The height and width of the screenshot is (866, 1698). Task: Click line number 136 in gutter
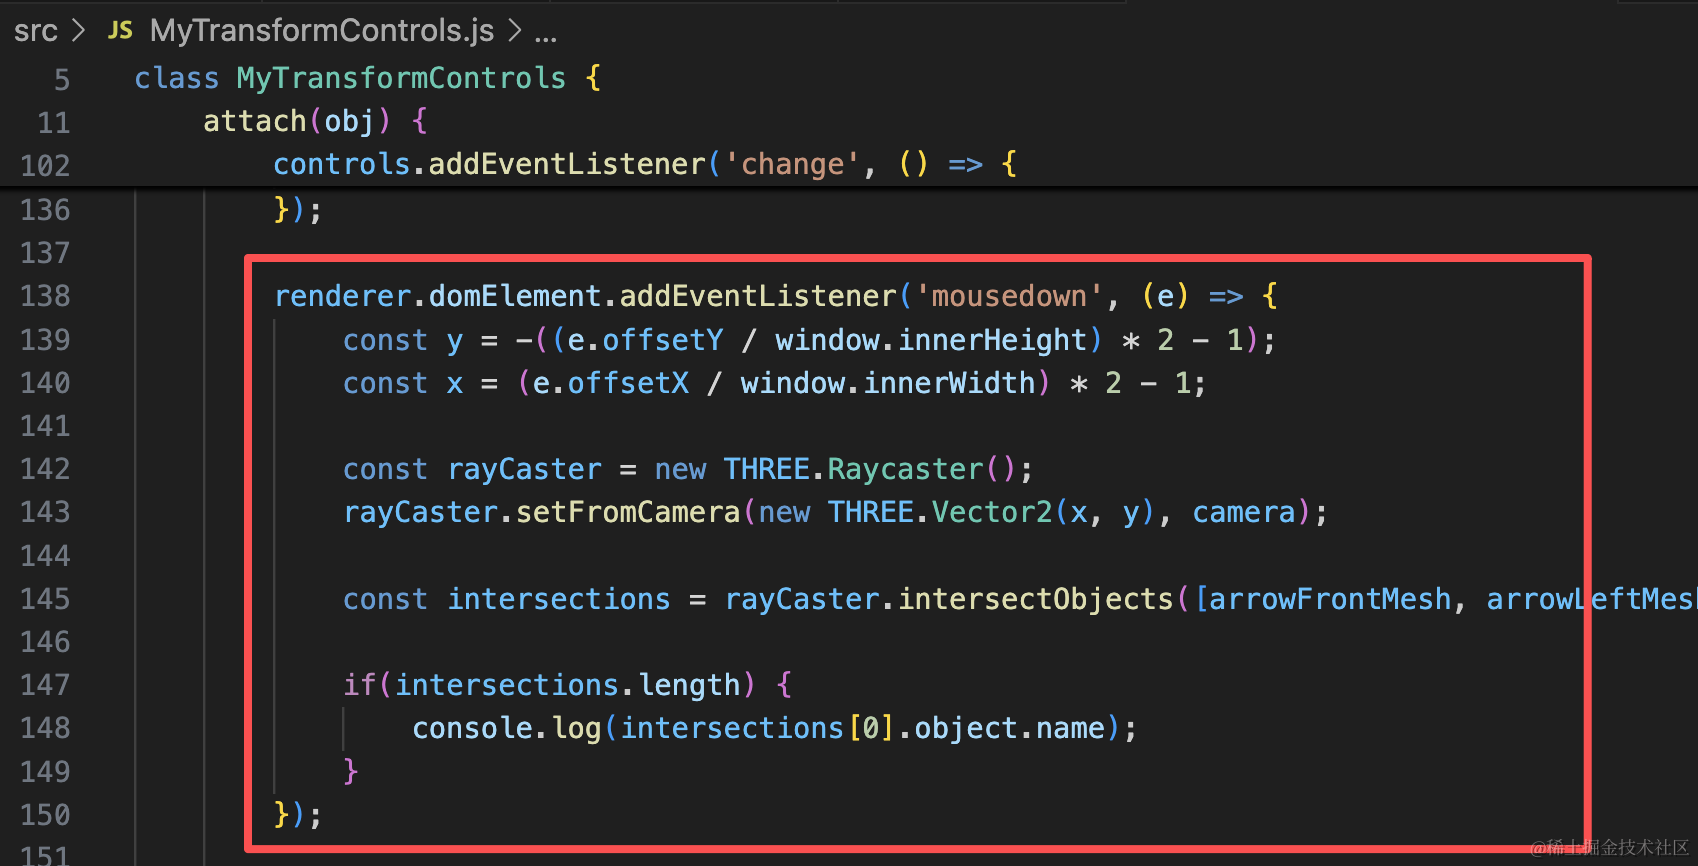tap(46, 210)
